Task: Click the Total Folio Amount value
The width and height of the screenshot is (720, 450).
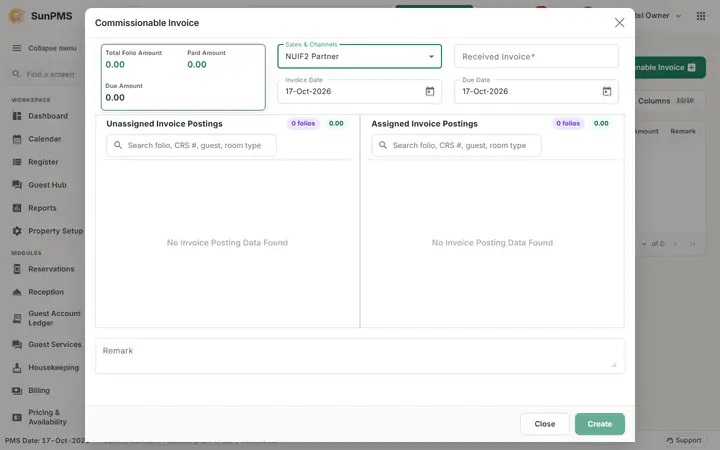Action: click(x=115, y=65)
